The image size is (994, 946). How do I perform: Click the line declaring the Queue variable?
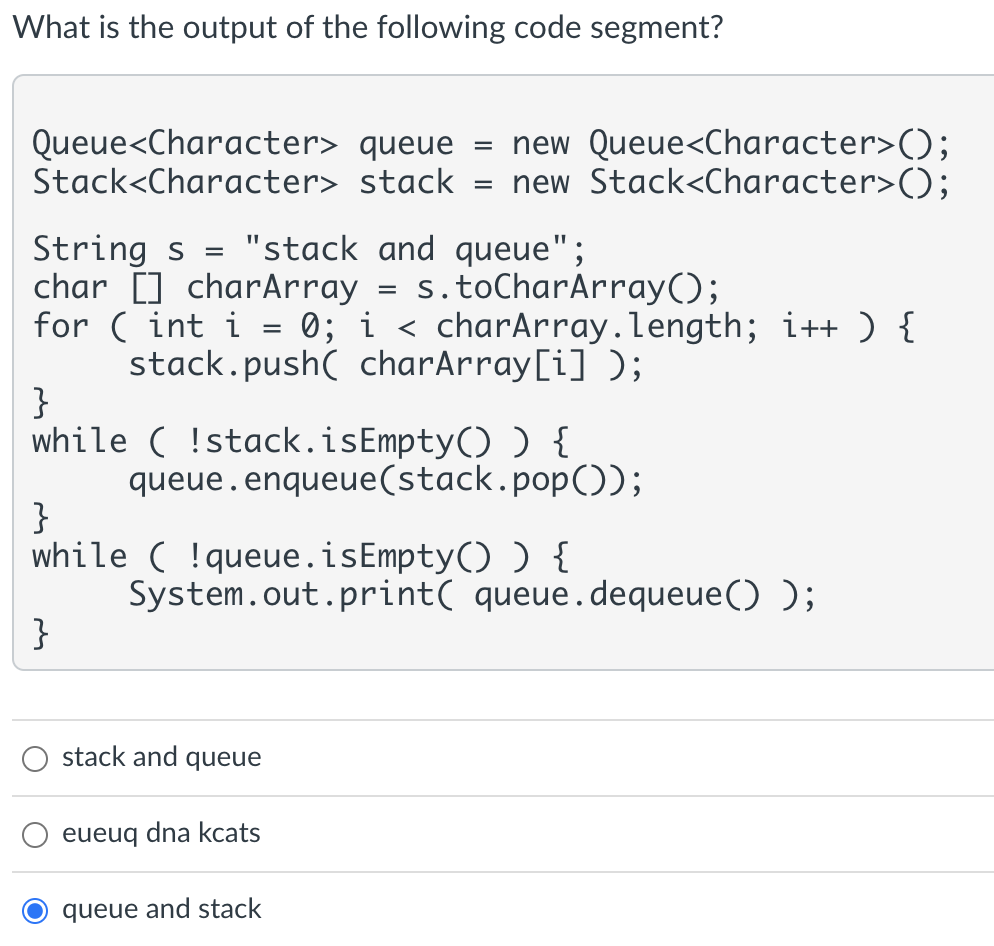490,143
